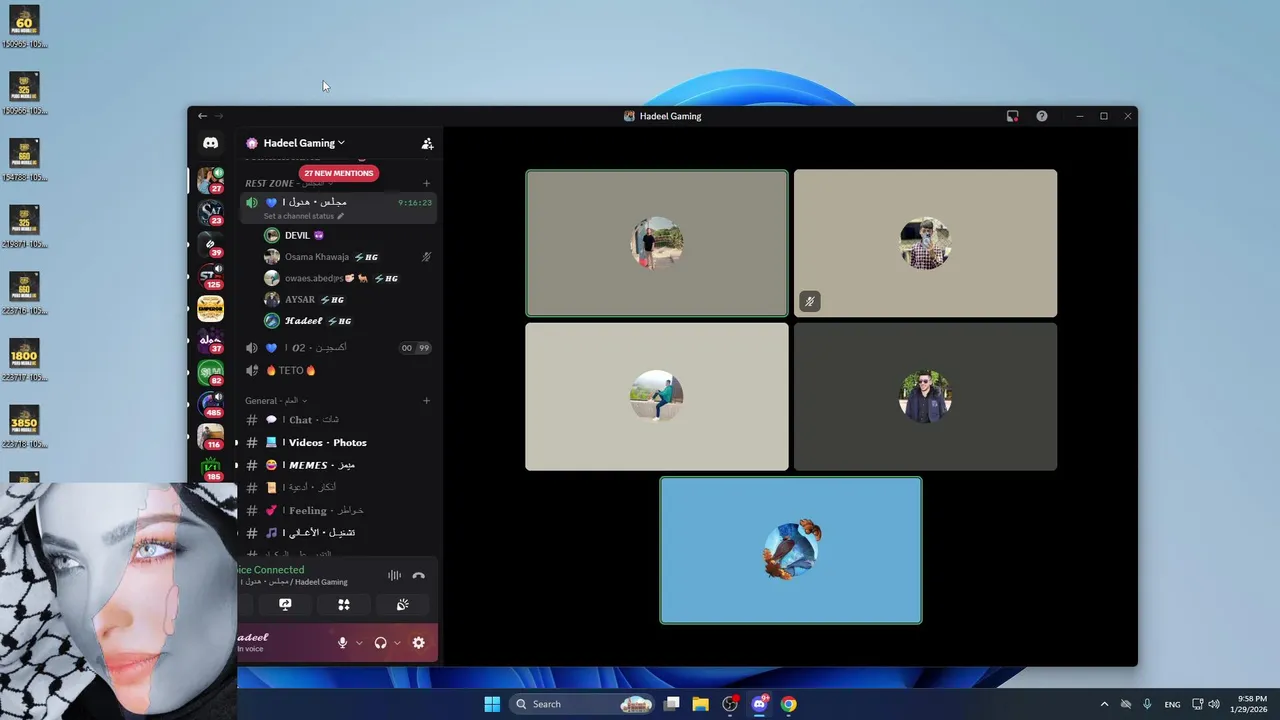Open the server with 485 badge
This screenshot has width=1280, height=720.
click(x=210, y=404)
